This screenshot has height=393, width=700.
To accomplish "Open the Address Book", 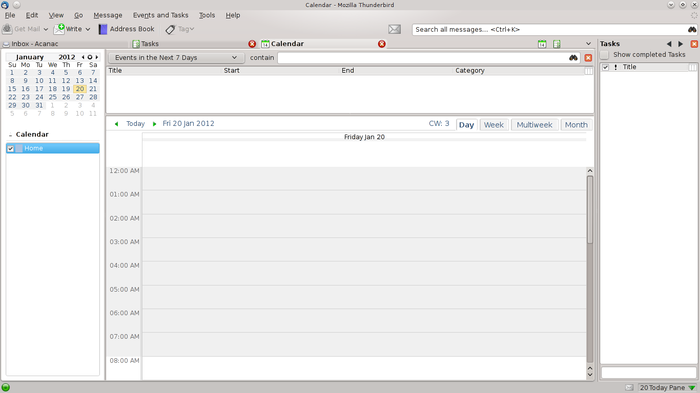I will (127, 29).
